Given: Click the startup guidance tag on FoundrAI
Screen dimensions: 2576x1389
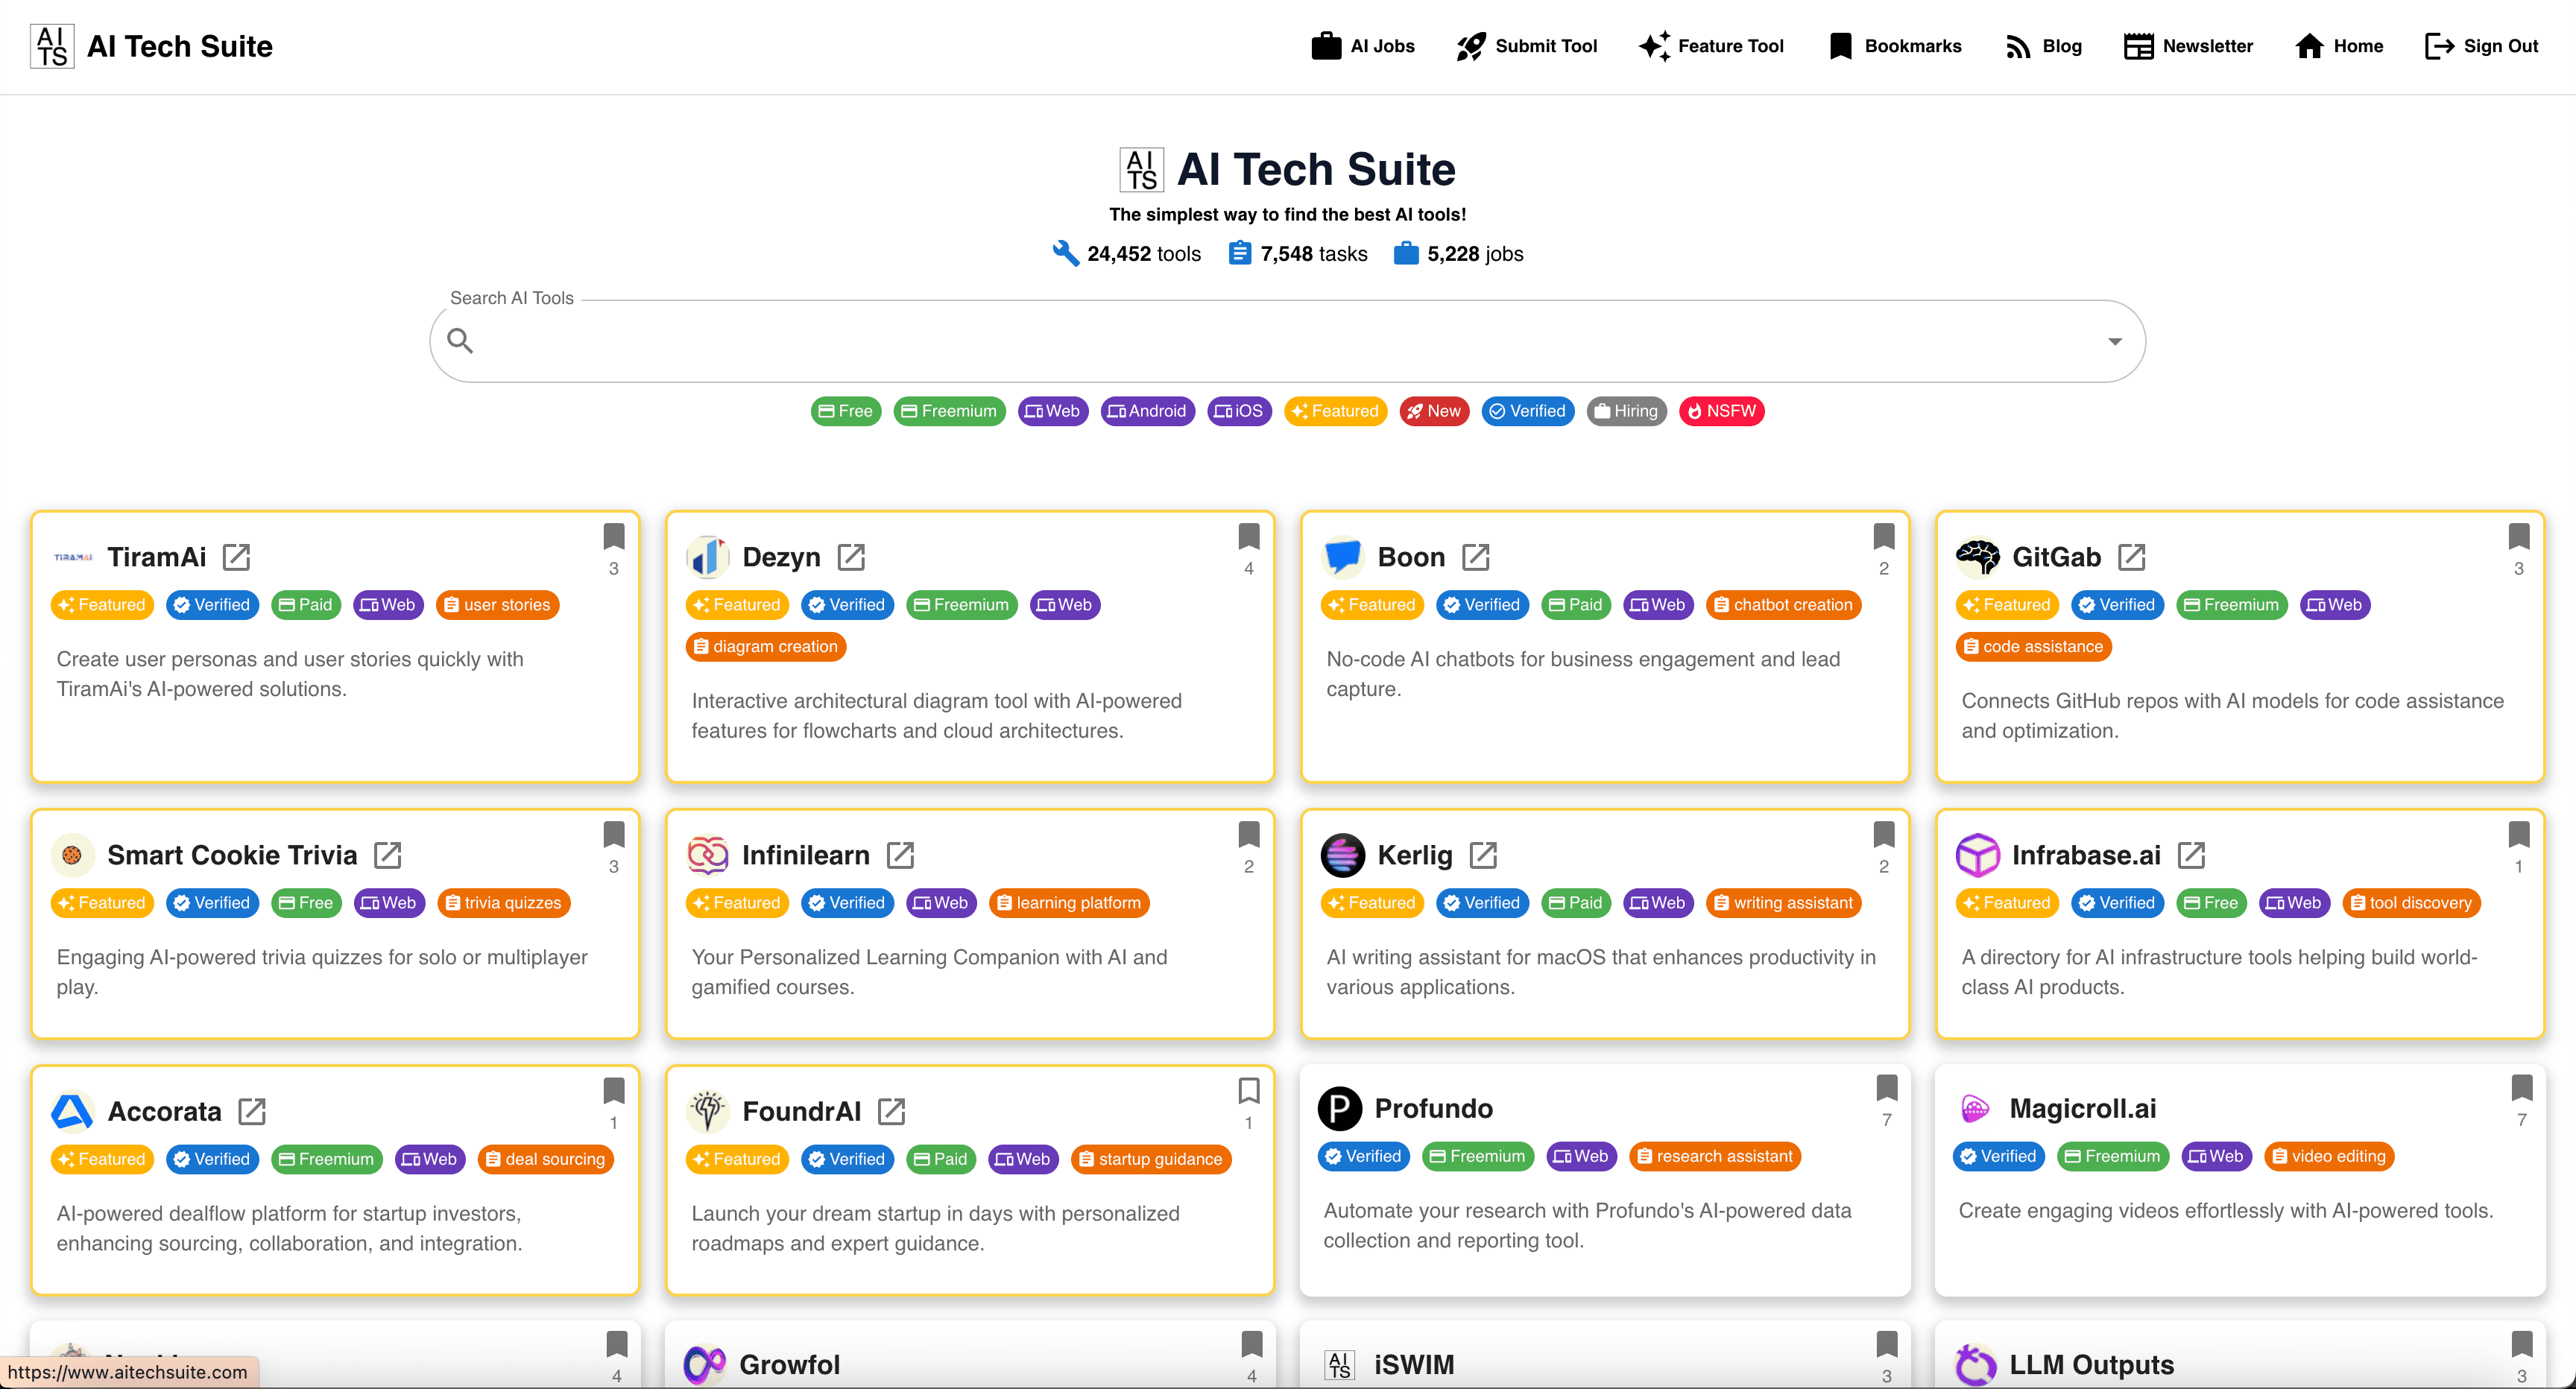Looking at the screenshot, I should pyautogui.click(x=1151, y=1159).
